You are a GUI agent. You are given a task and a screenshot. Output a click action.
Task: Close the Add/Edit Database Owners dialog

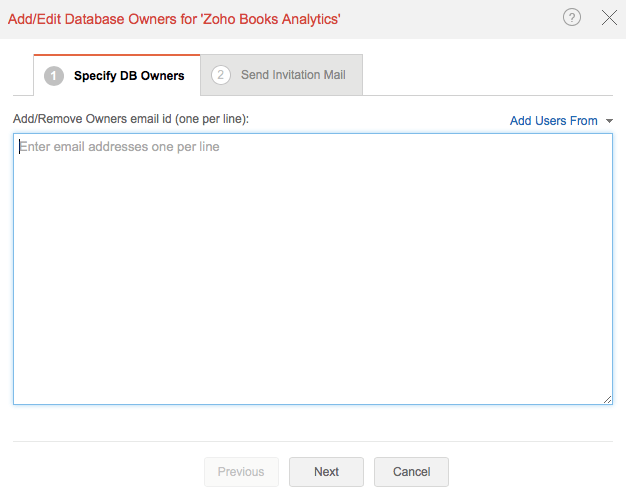pyautogui.click(x=609, y=17)
